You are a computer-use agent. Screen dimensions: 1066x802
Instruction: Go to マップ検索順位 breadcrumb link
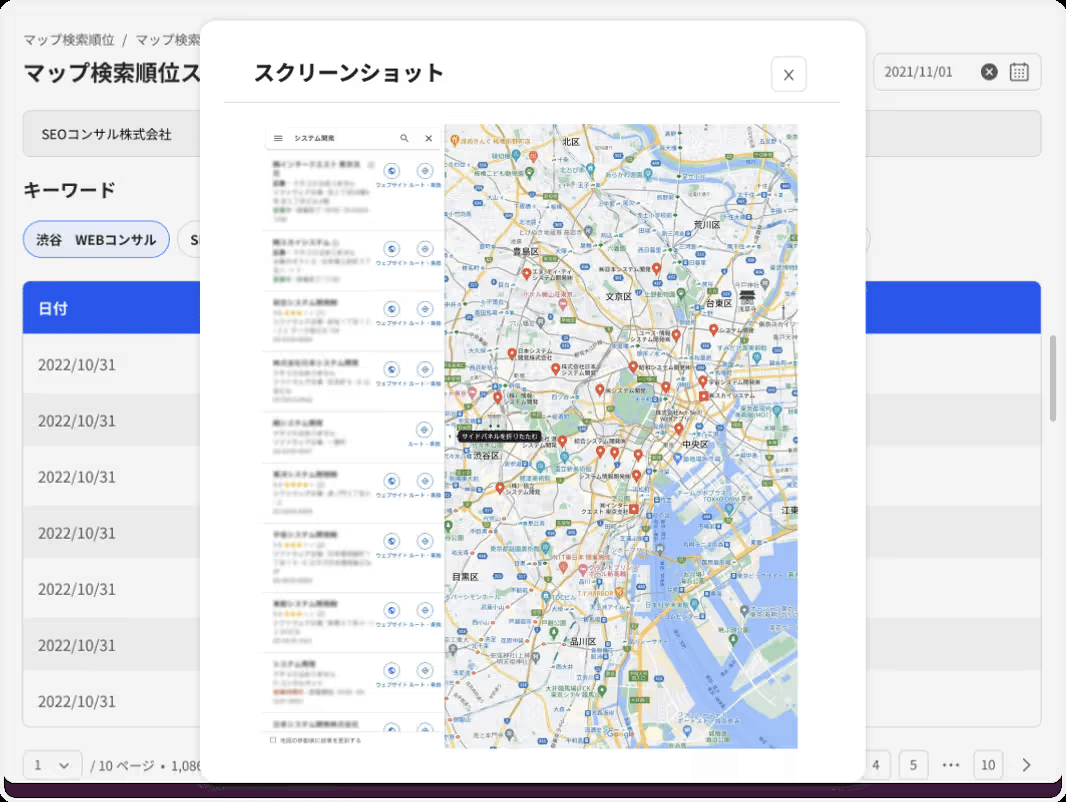point(69,40)
